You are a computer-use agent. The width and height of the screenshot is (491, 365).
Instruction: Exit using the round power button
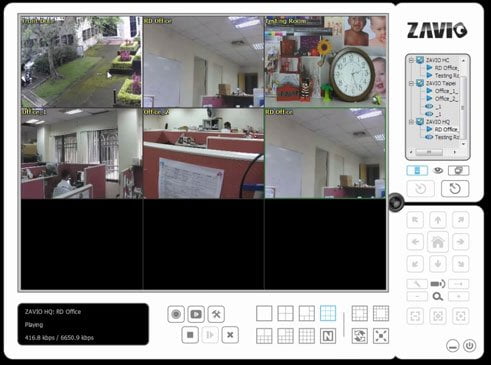coord(469,346)
